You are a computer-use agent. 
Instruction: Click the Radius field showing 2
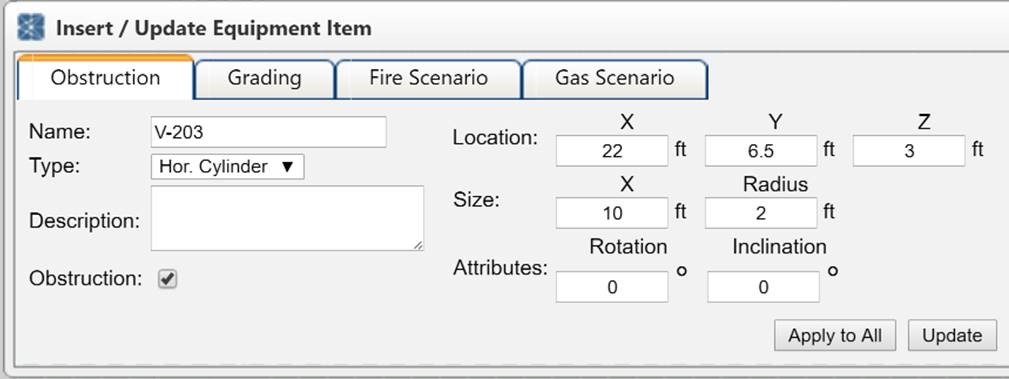[761, 212]
